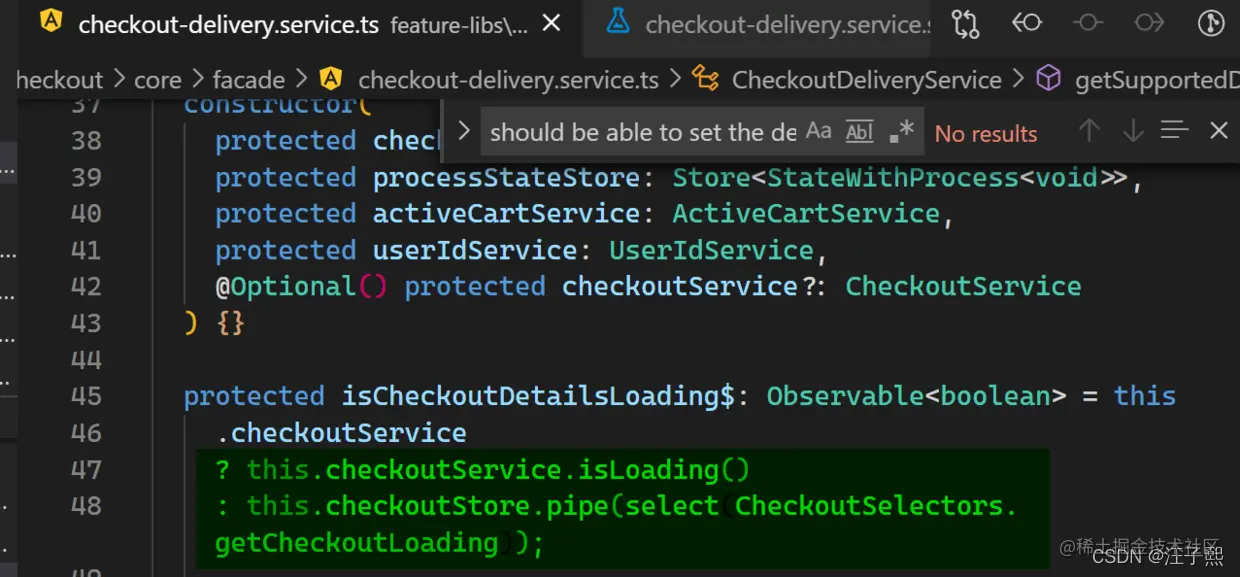
Task: Open the getSupportedD... method breadcrumb
Action: pyautogui.click(x=1157, y=80)
